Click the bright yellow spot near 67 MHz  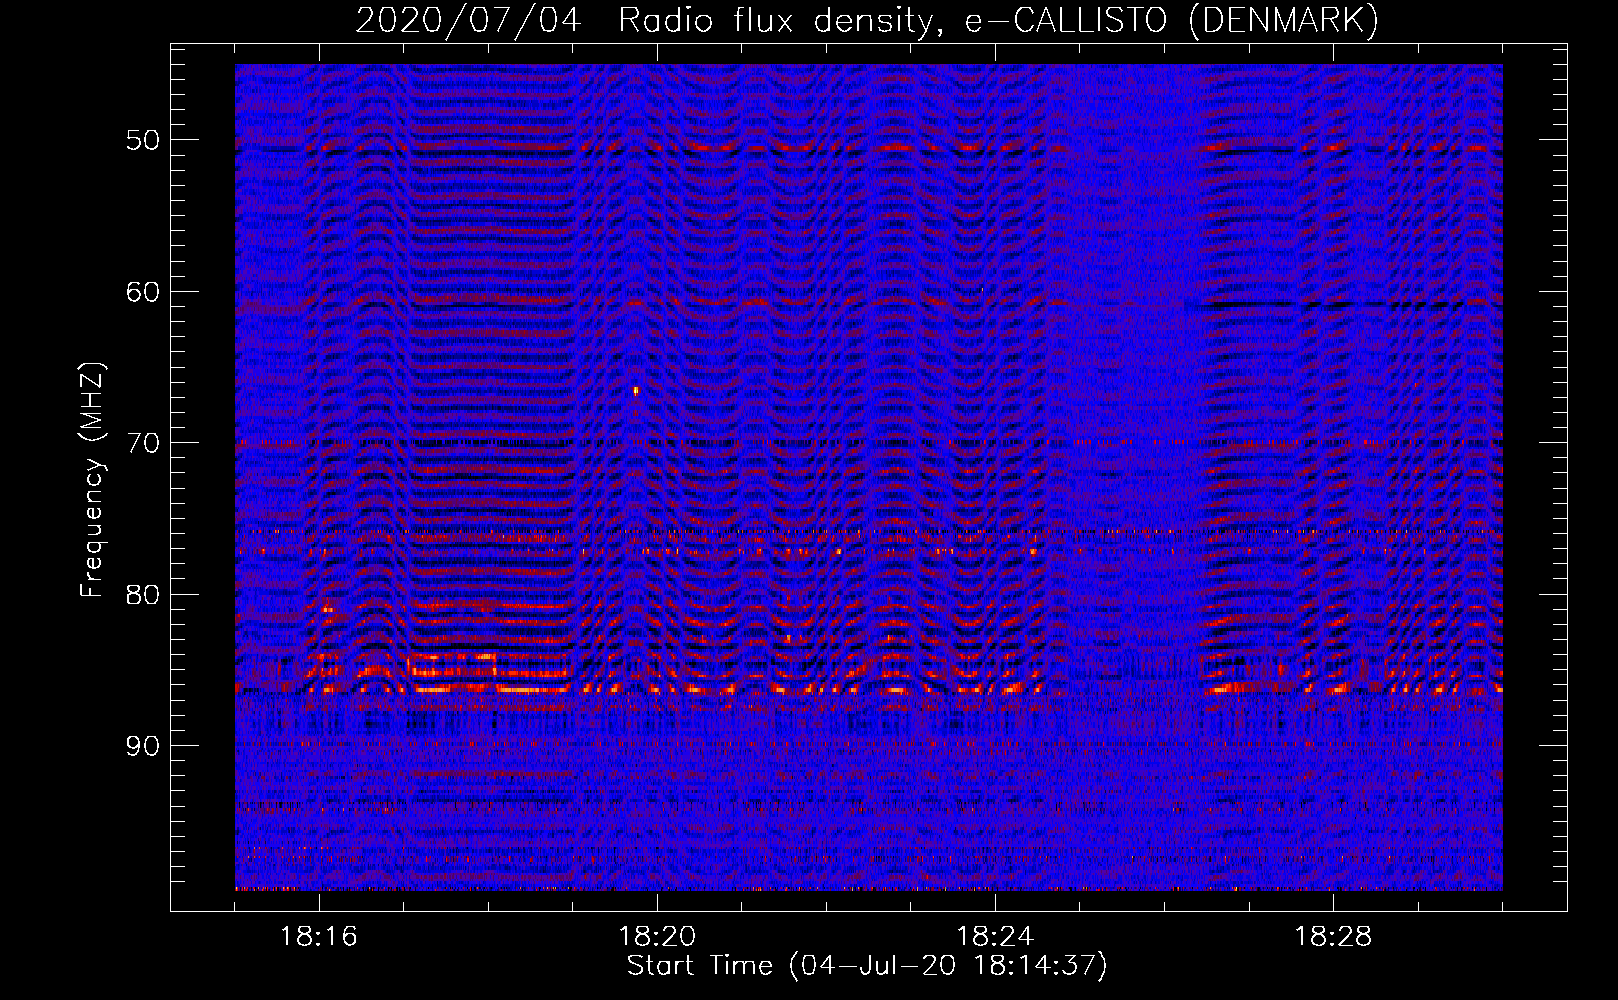[x=636, y=391]
